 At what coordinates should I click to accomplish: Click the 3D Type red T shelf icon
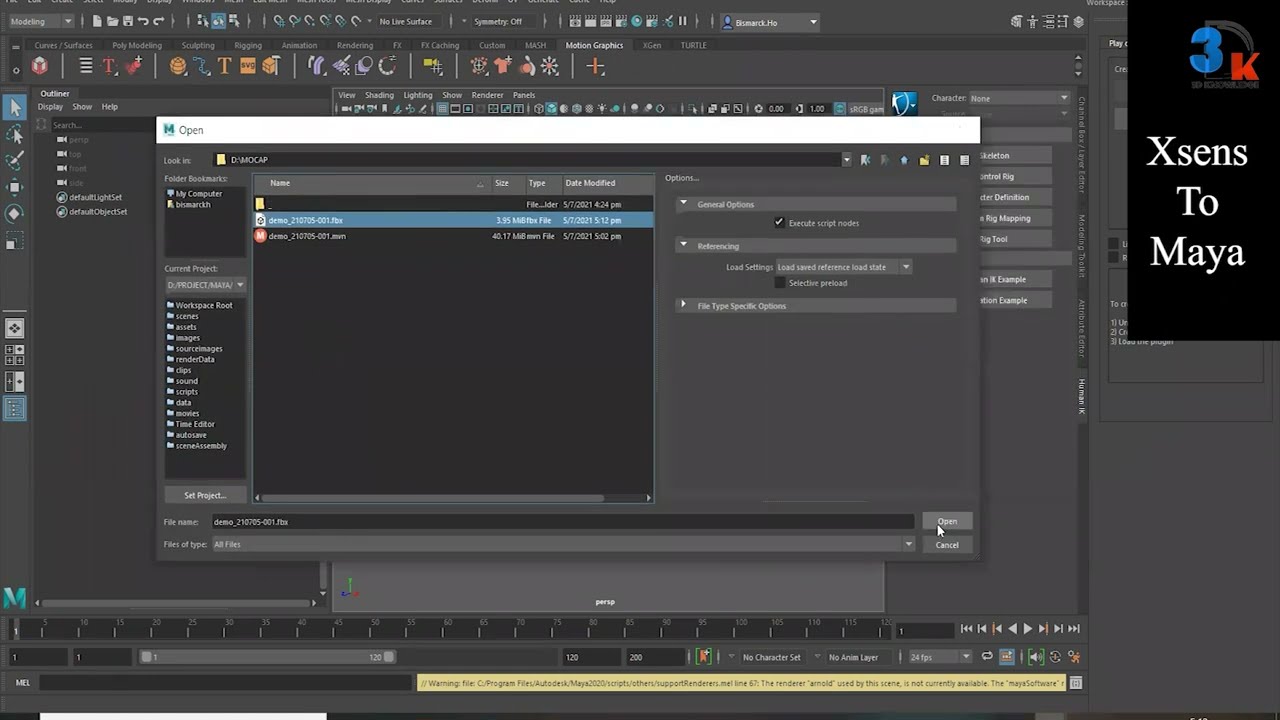109,66
